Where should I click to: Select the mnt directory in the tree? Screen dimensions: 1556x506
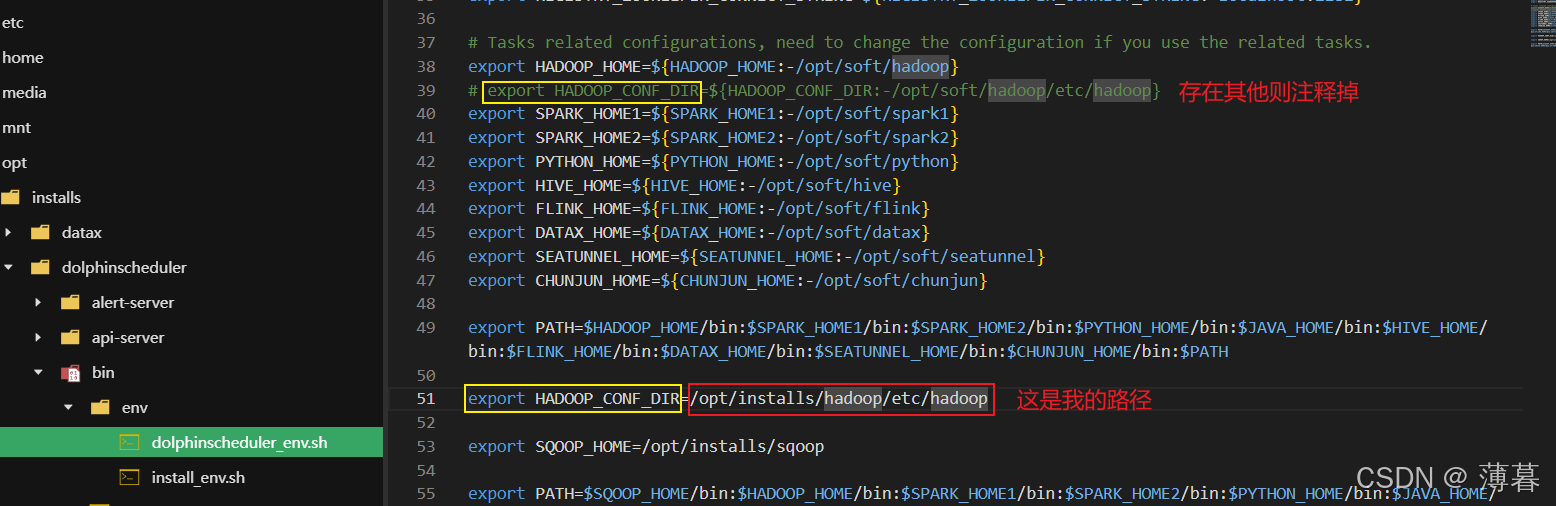click(x=17, y=127)
